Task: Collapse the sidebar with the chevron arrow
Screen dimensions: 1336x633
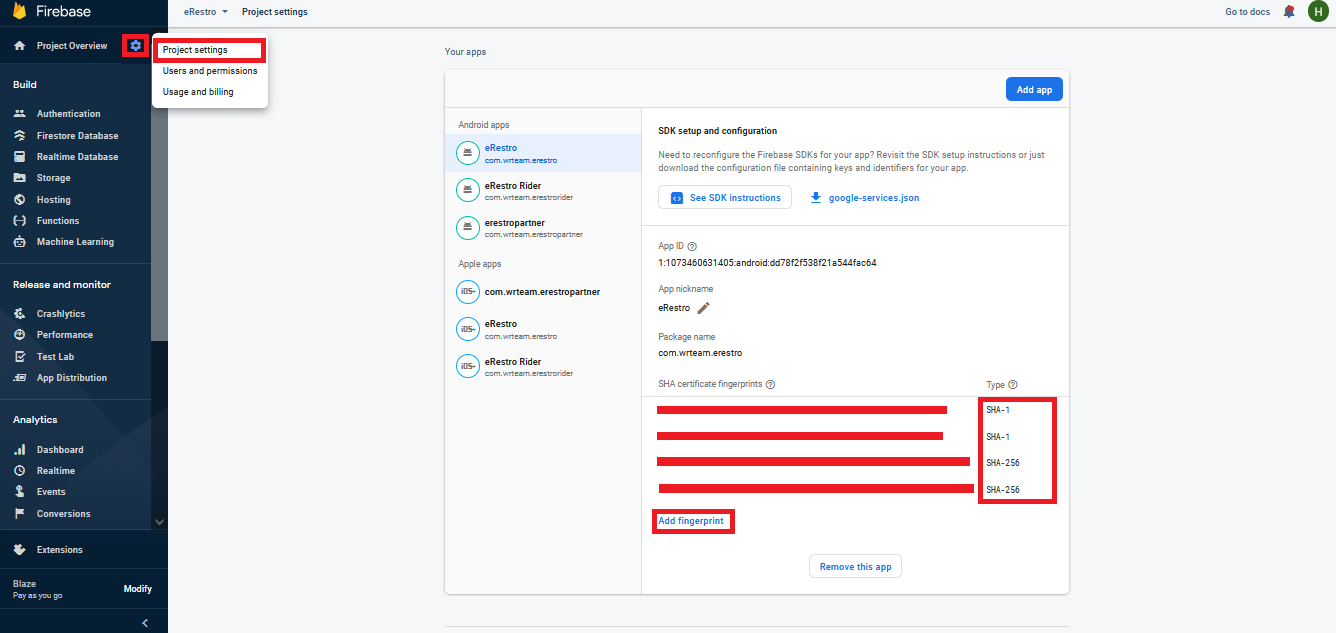Action: point(145,623)
